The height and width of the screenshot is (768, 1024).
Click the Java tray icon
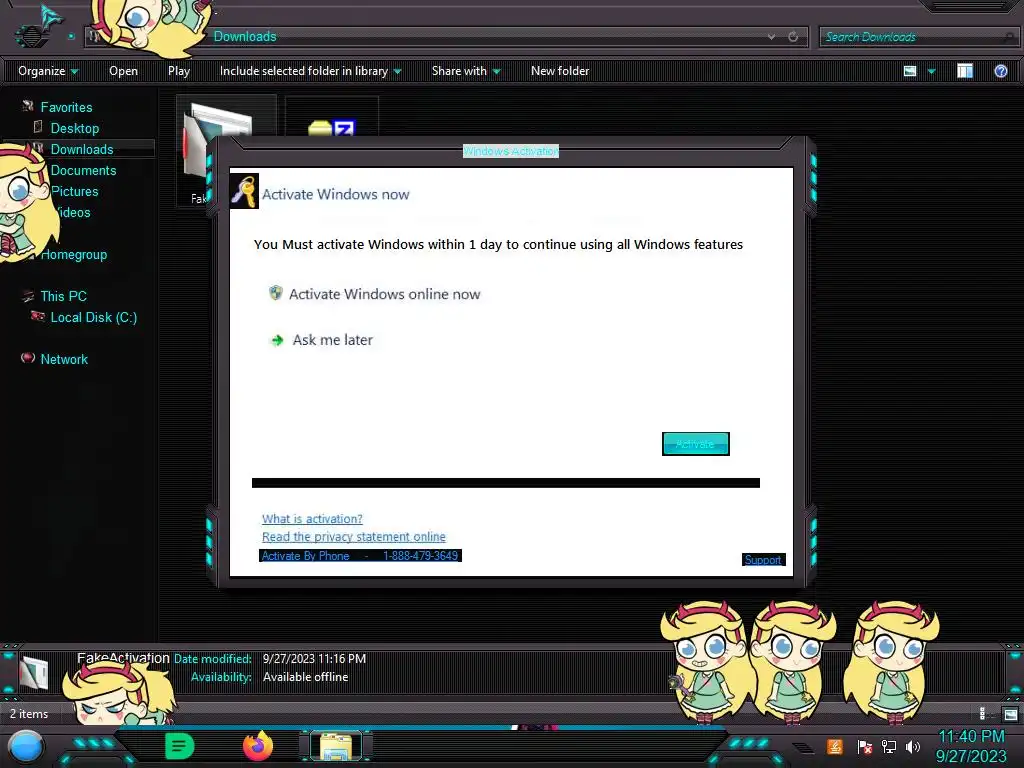pyautogui.click(x=834, y=746)
